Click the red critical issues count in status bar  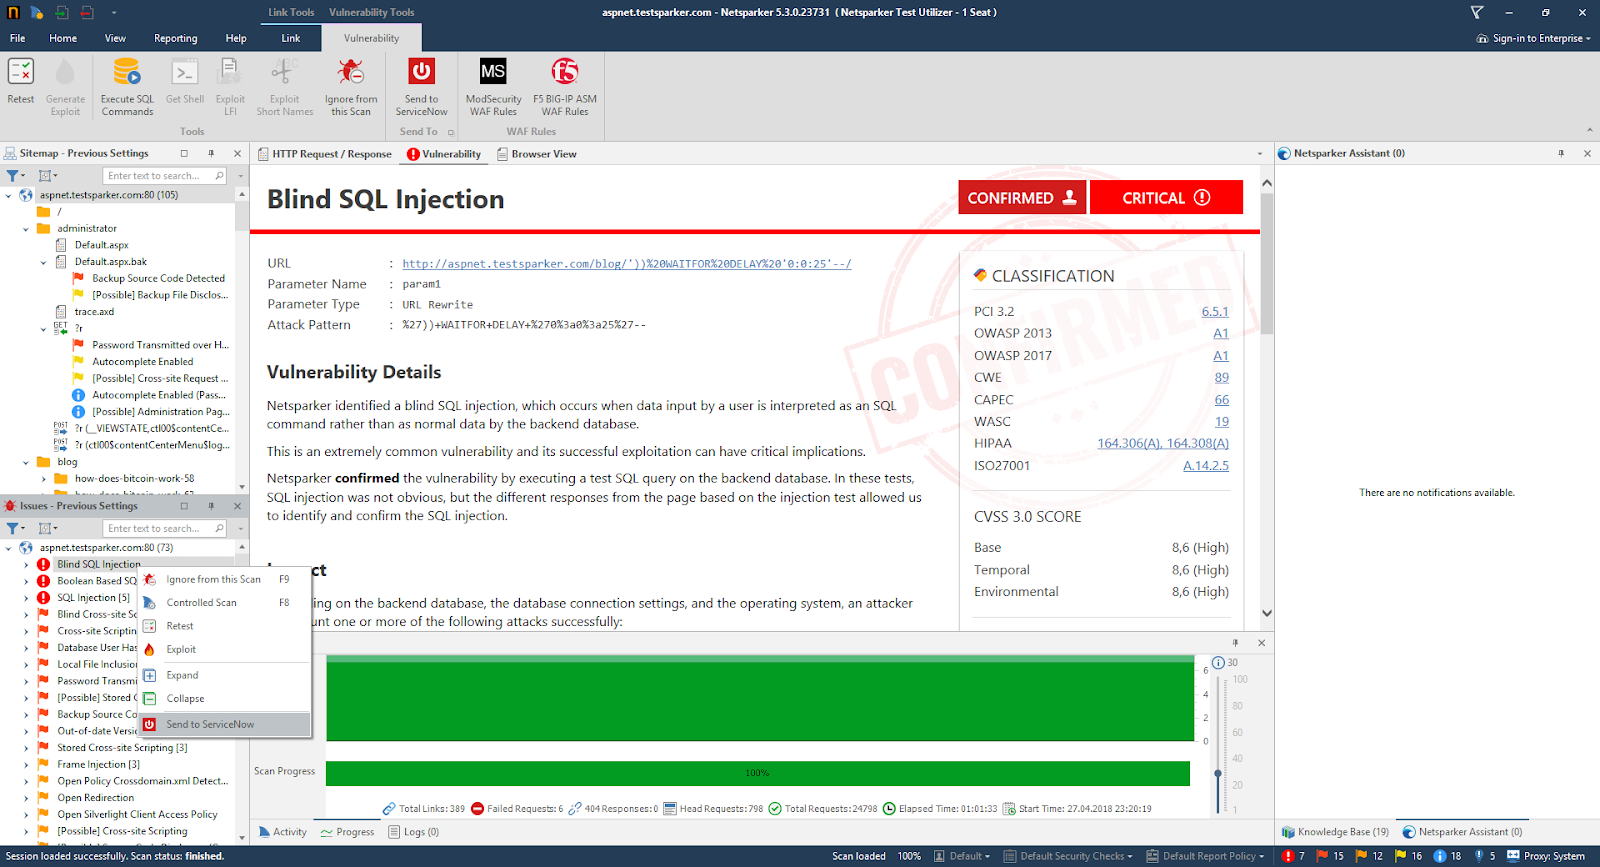coord(1294,856)
